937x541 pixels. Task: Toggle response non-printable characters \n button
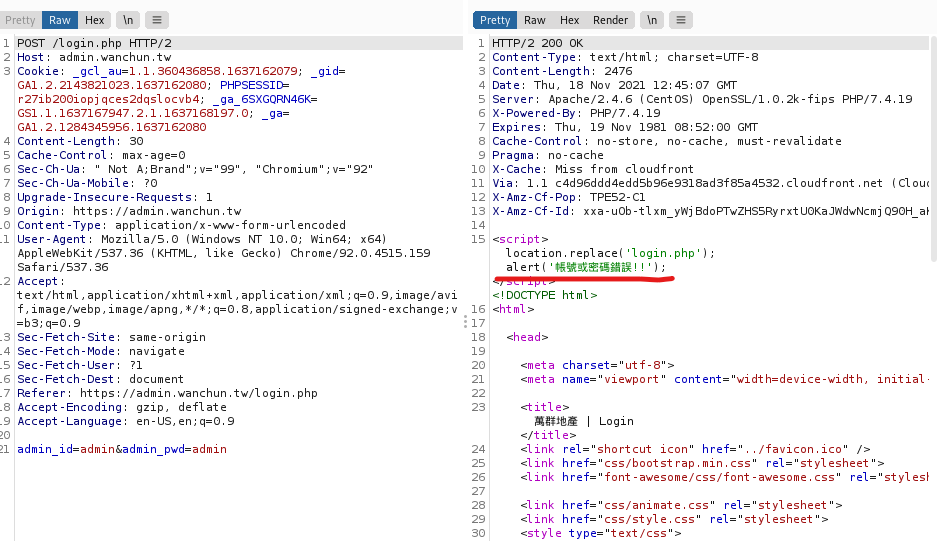click(652, 20)
